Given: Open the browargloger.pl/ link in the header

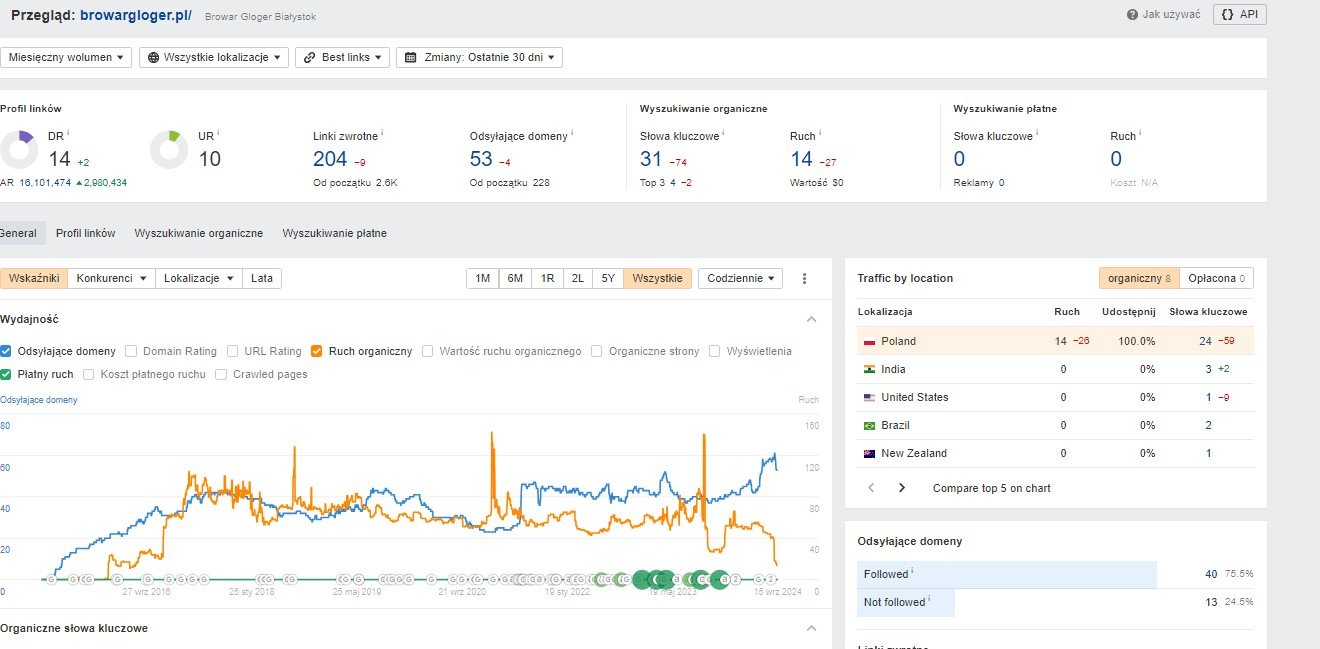Looking at the screenshot, I should pyautogui.click(x=136, y=16).
